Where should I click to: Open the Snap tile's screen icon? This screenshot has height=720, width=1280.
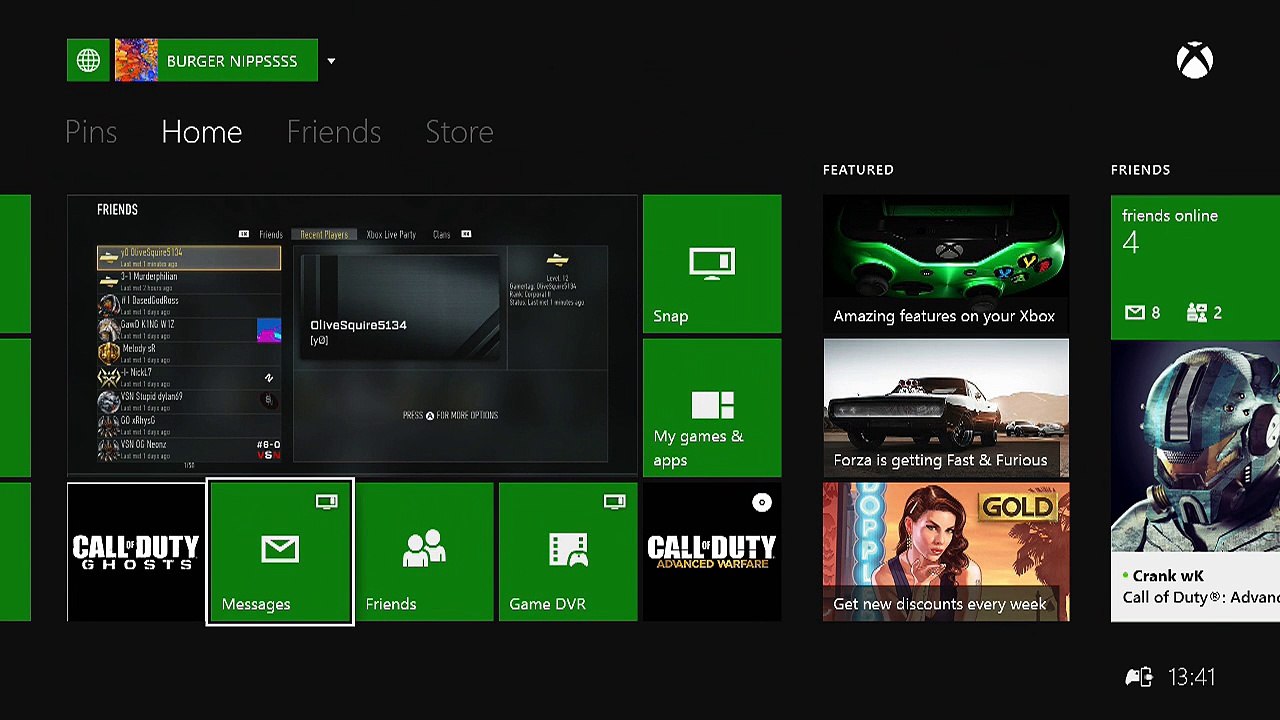pos(712,263)
